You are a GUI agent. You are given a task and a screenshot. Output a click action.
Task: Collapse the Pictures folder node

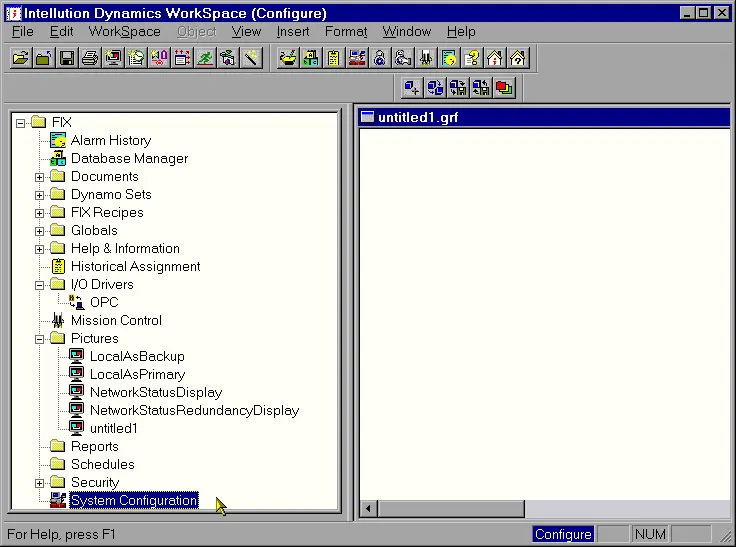pos(39,339)
